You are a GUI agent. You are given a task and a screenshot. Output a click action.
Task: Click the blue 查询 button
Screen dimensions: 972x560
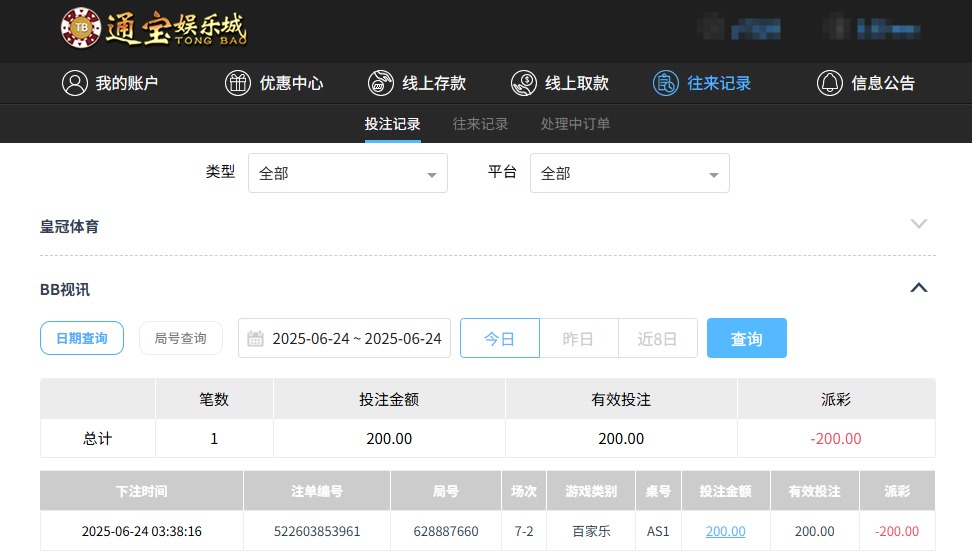tap(746, 338)
